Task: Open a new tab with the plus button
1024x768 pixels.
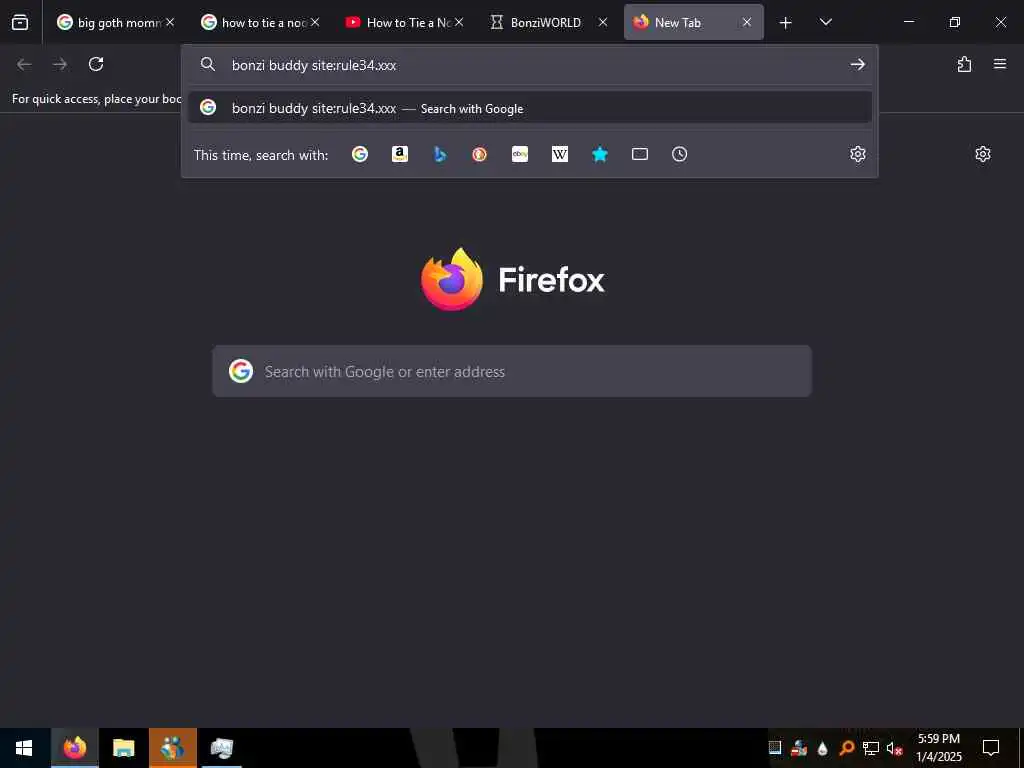Action: point(786,23)
